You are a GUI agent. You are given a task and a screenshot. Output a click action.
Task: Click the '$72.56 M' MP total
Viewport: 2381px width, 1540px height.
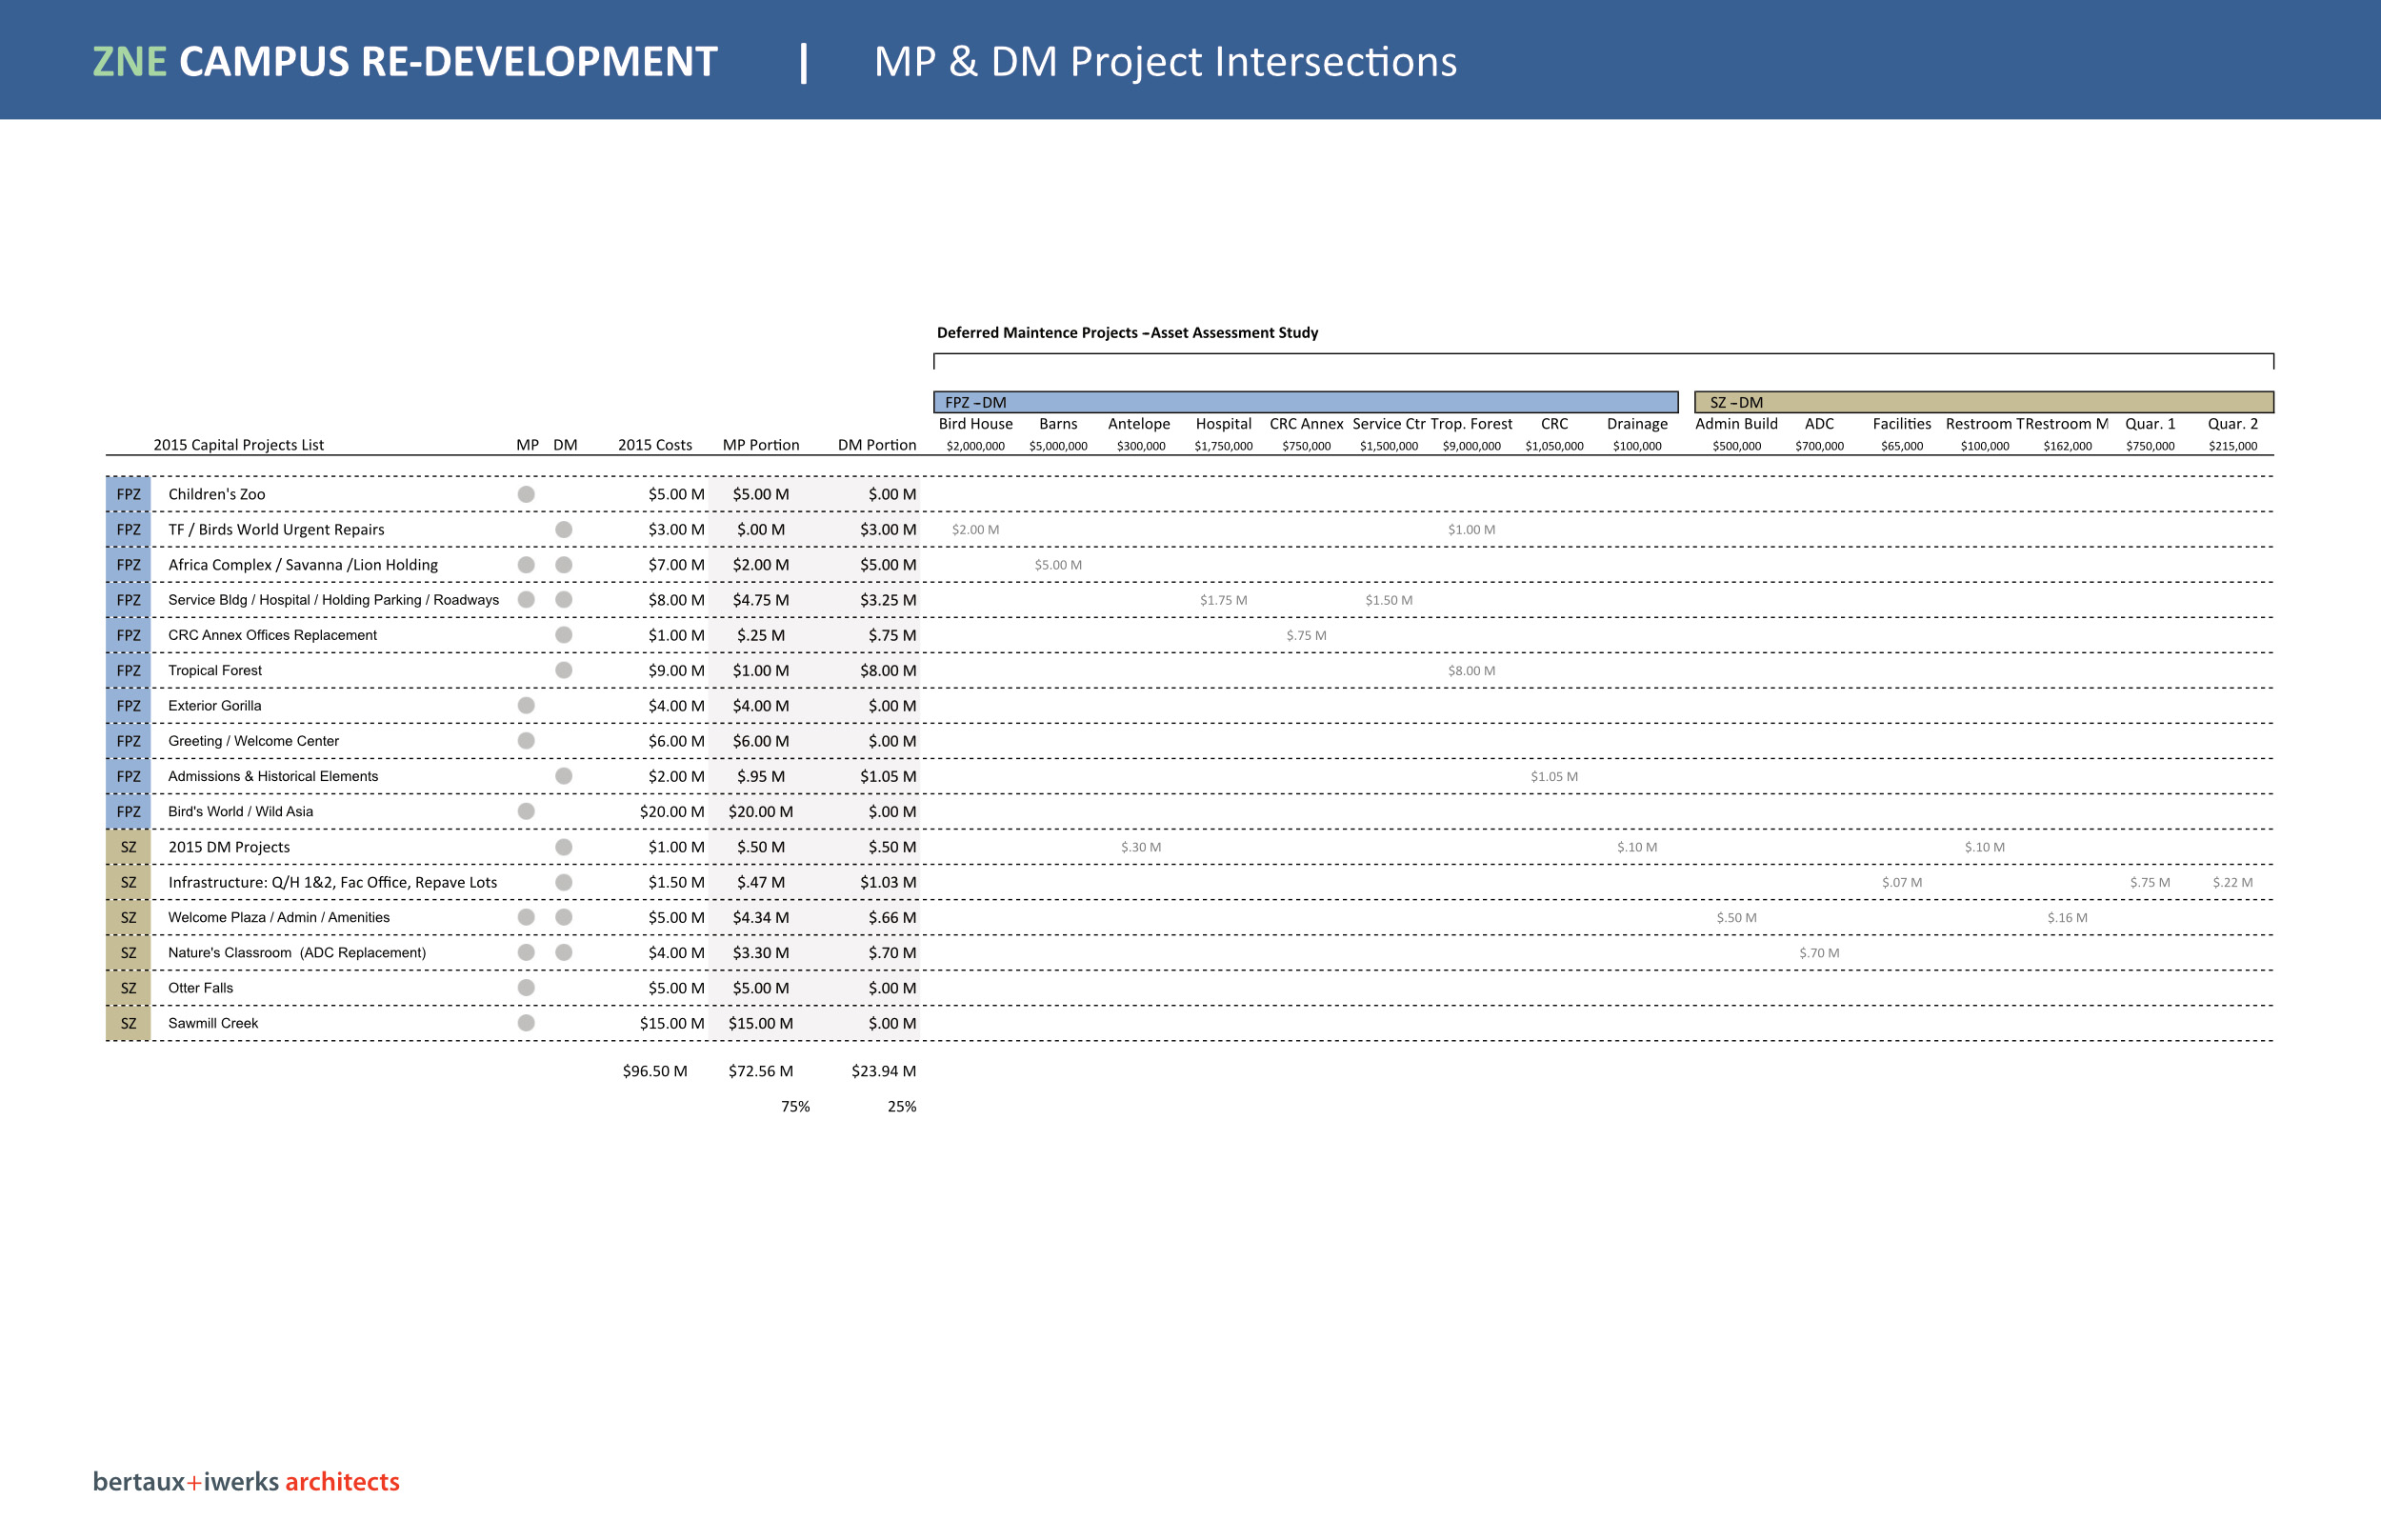click(761, 1071)
